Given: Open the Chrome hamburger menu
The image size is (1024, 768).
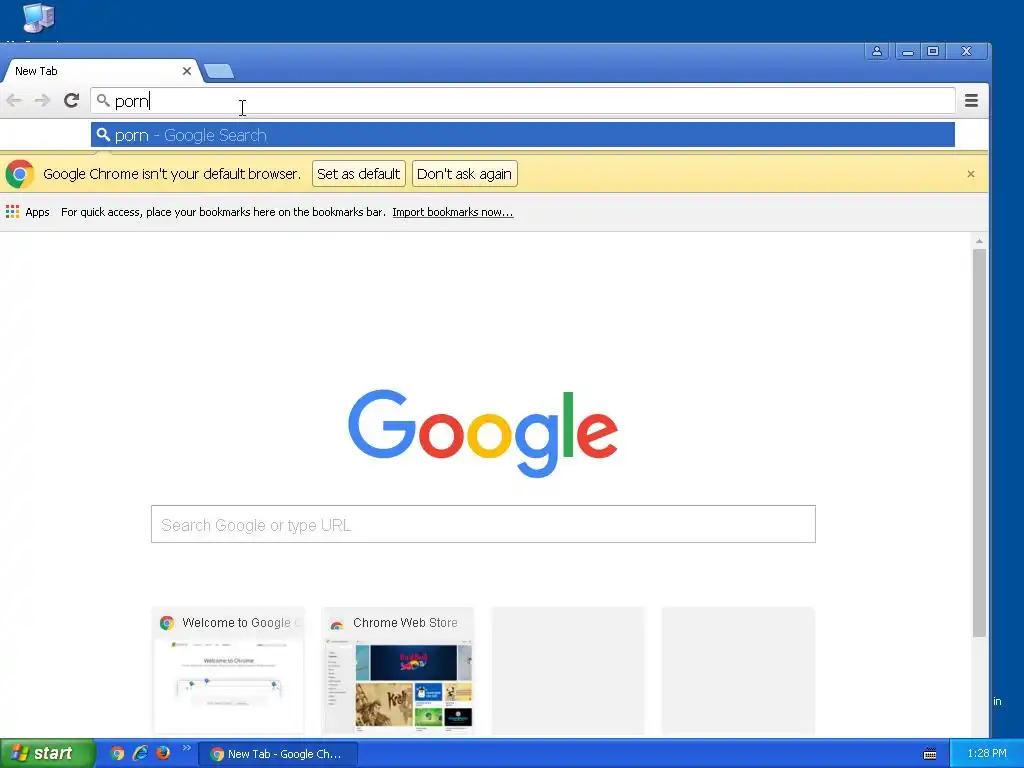Looking at the screenshot, I should click(x=971, y=100).
